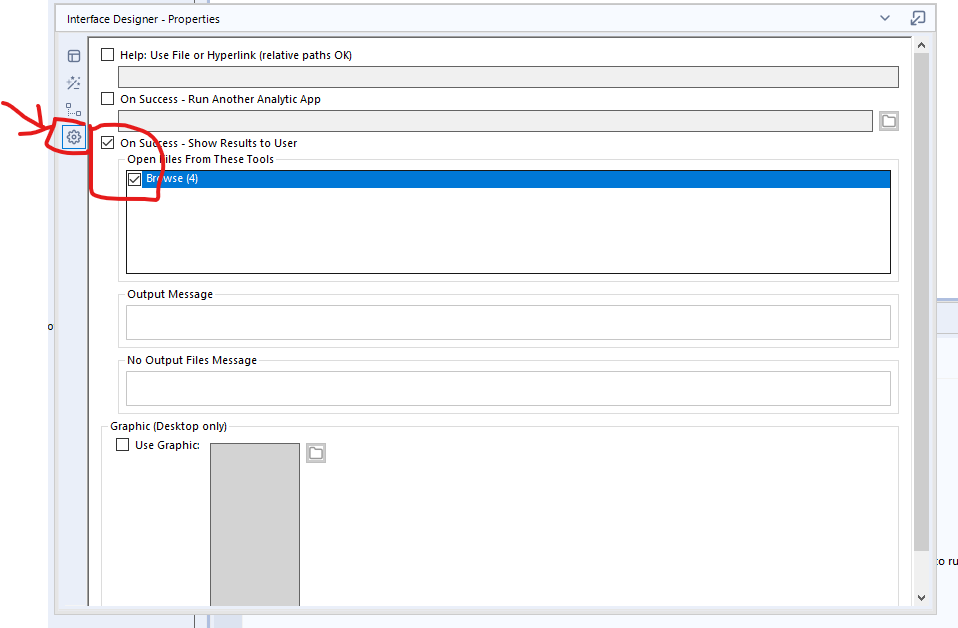Open the Tree view in Interface Designer

(x=73, y=110)
